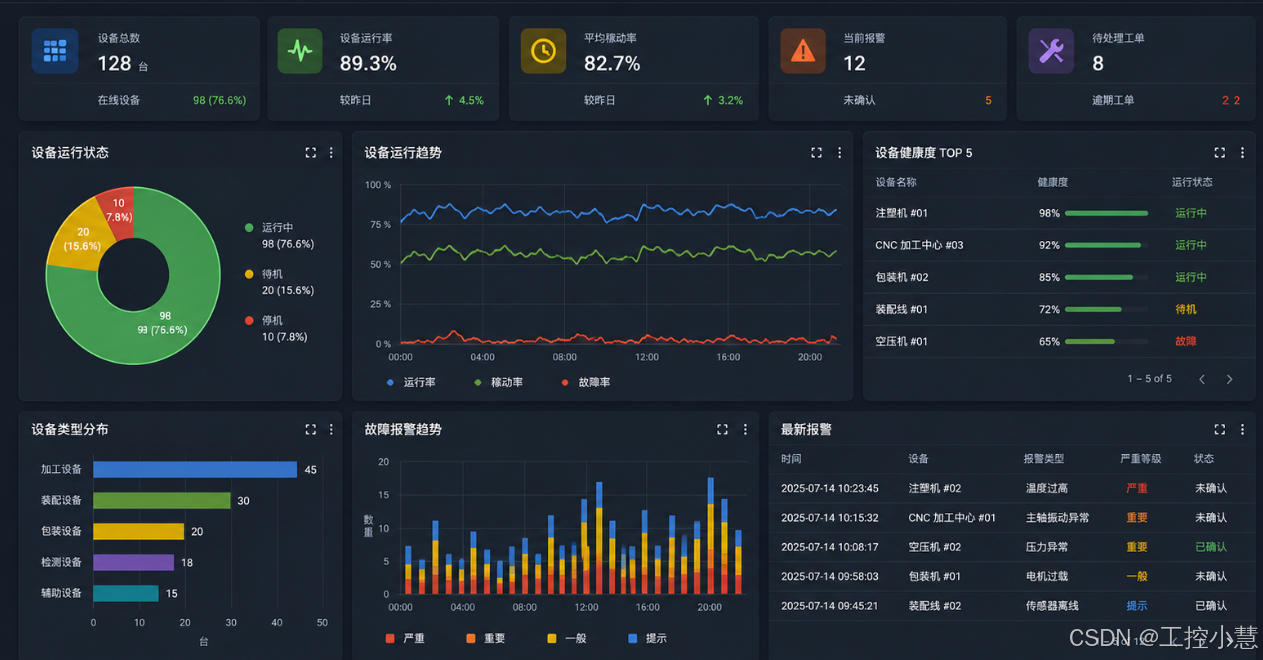Open more options for 设备运行状态 panel
Image resolution: width=1263 pixels, height=660 pixels.
pyautogui.click(x=331, y=153)
